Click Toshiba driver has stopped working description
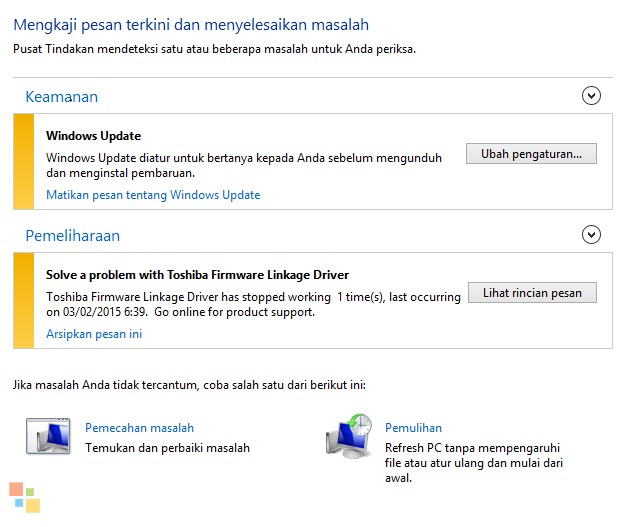This screenshot has width=627, height=527. click(254, 304)
